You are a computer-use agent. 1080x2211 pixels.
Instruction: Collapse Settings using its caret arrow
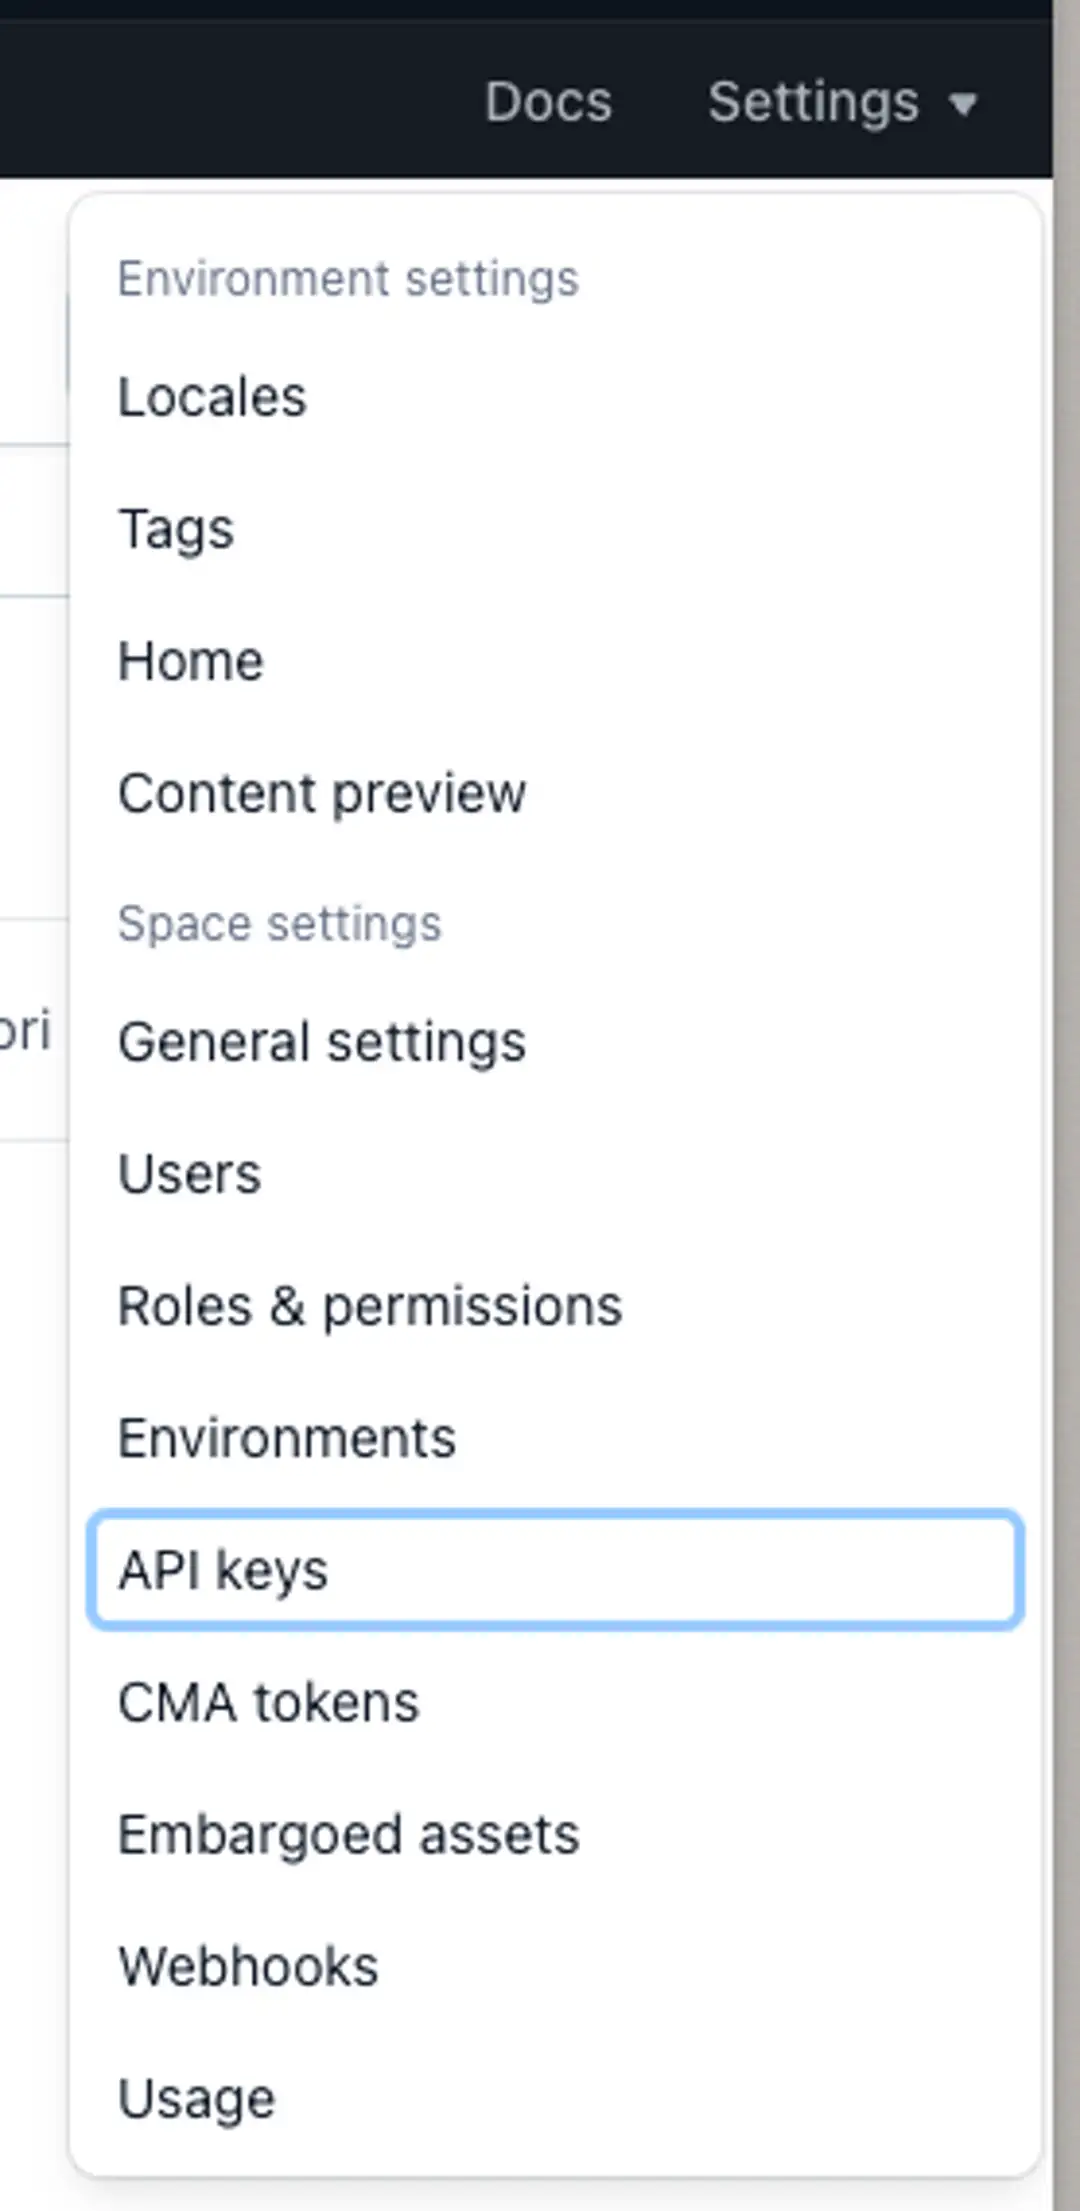click(x=962, y=104)
